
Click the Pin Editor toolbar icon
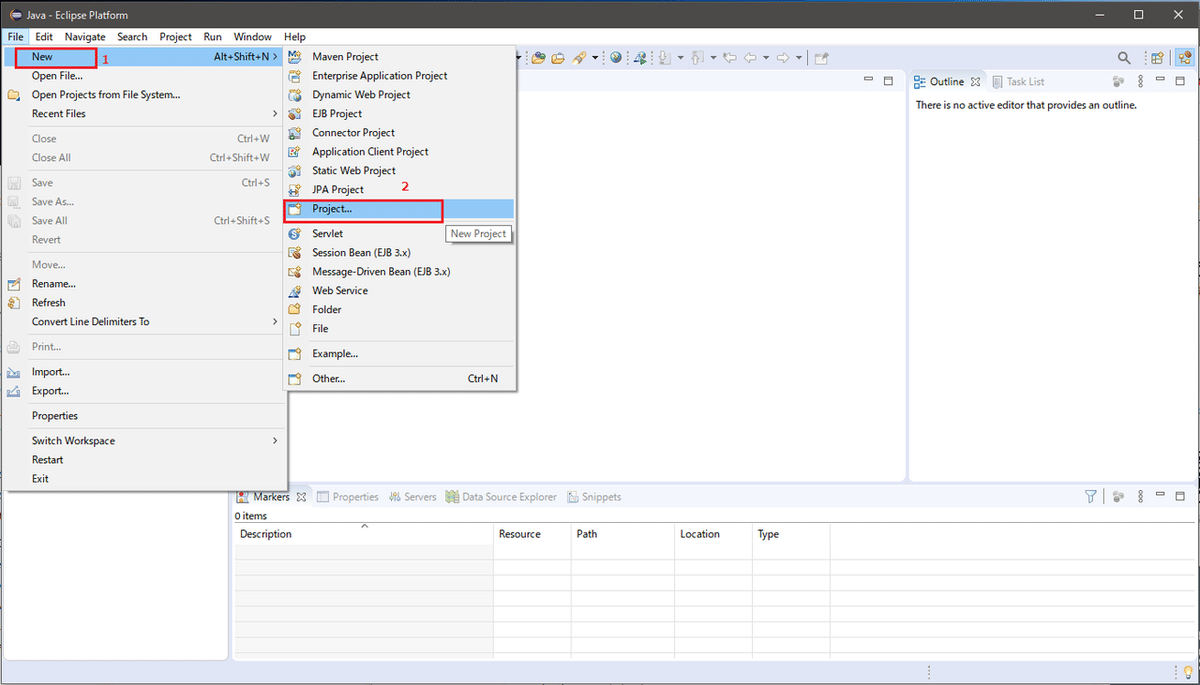click(821, 57)
